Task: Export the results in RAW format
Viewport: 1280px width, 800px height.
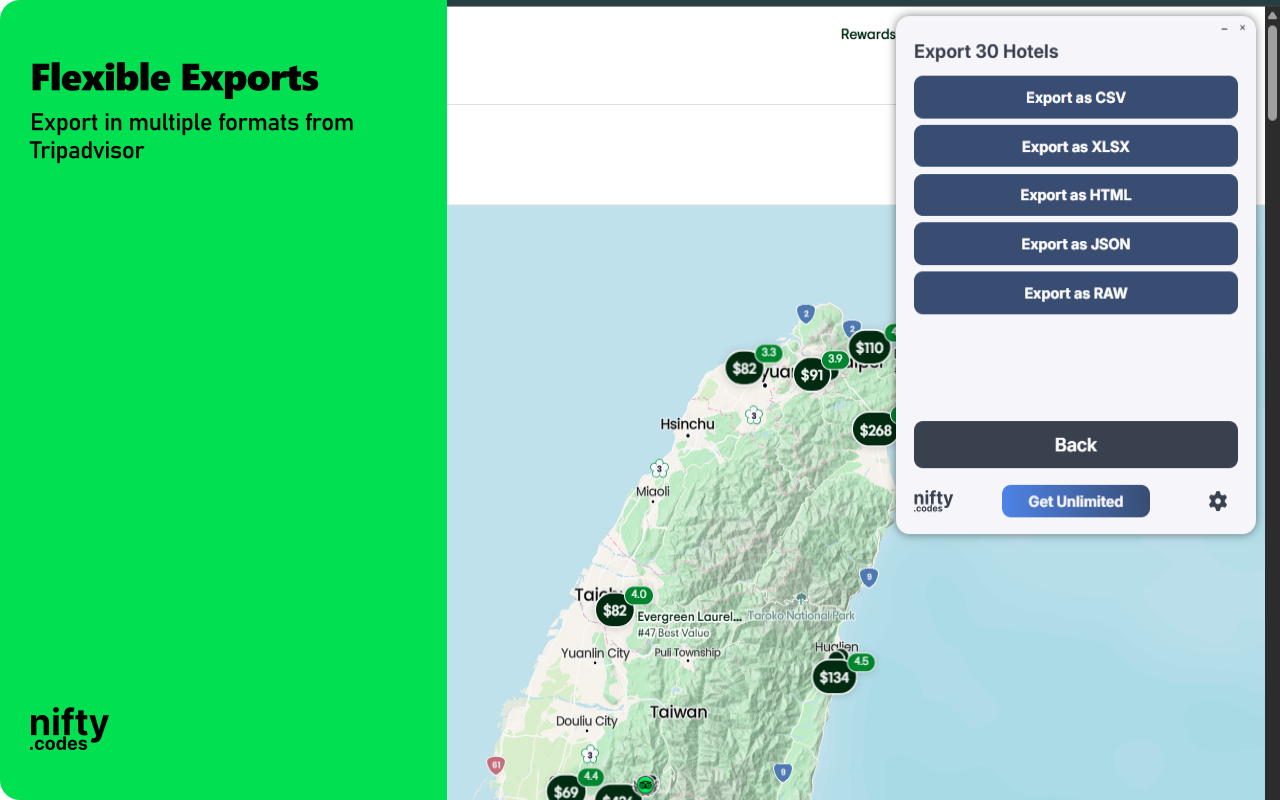Action: (1075, 292)
